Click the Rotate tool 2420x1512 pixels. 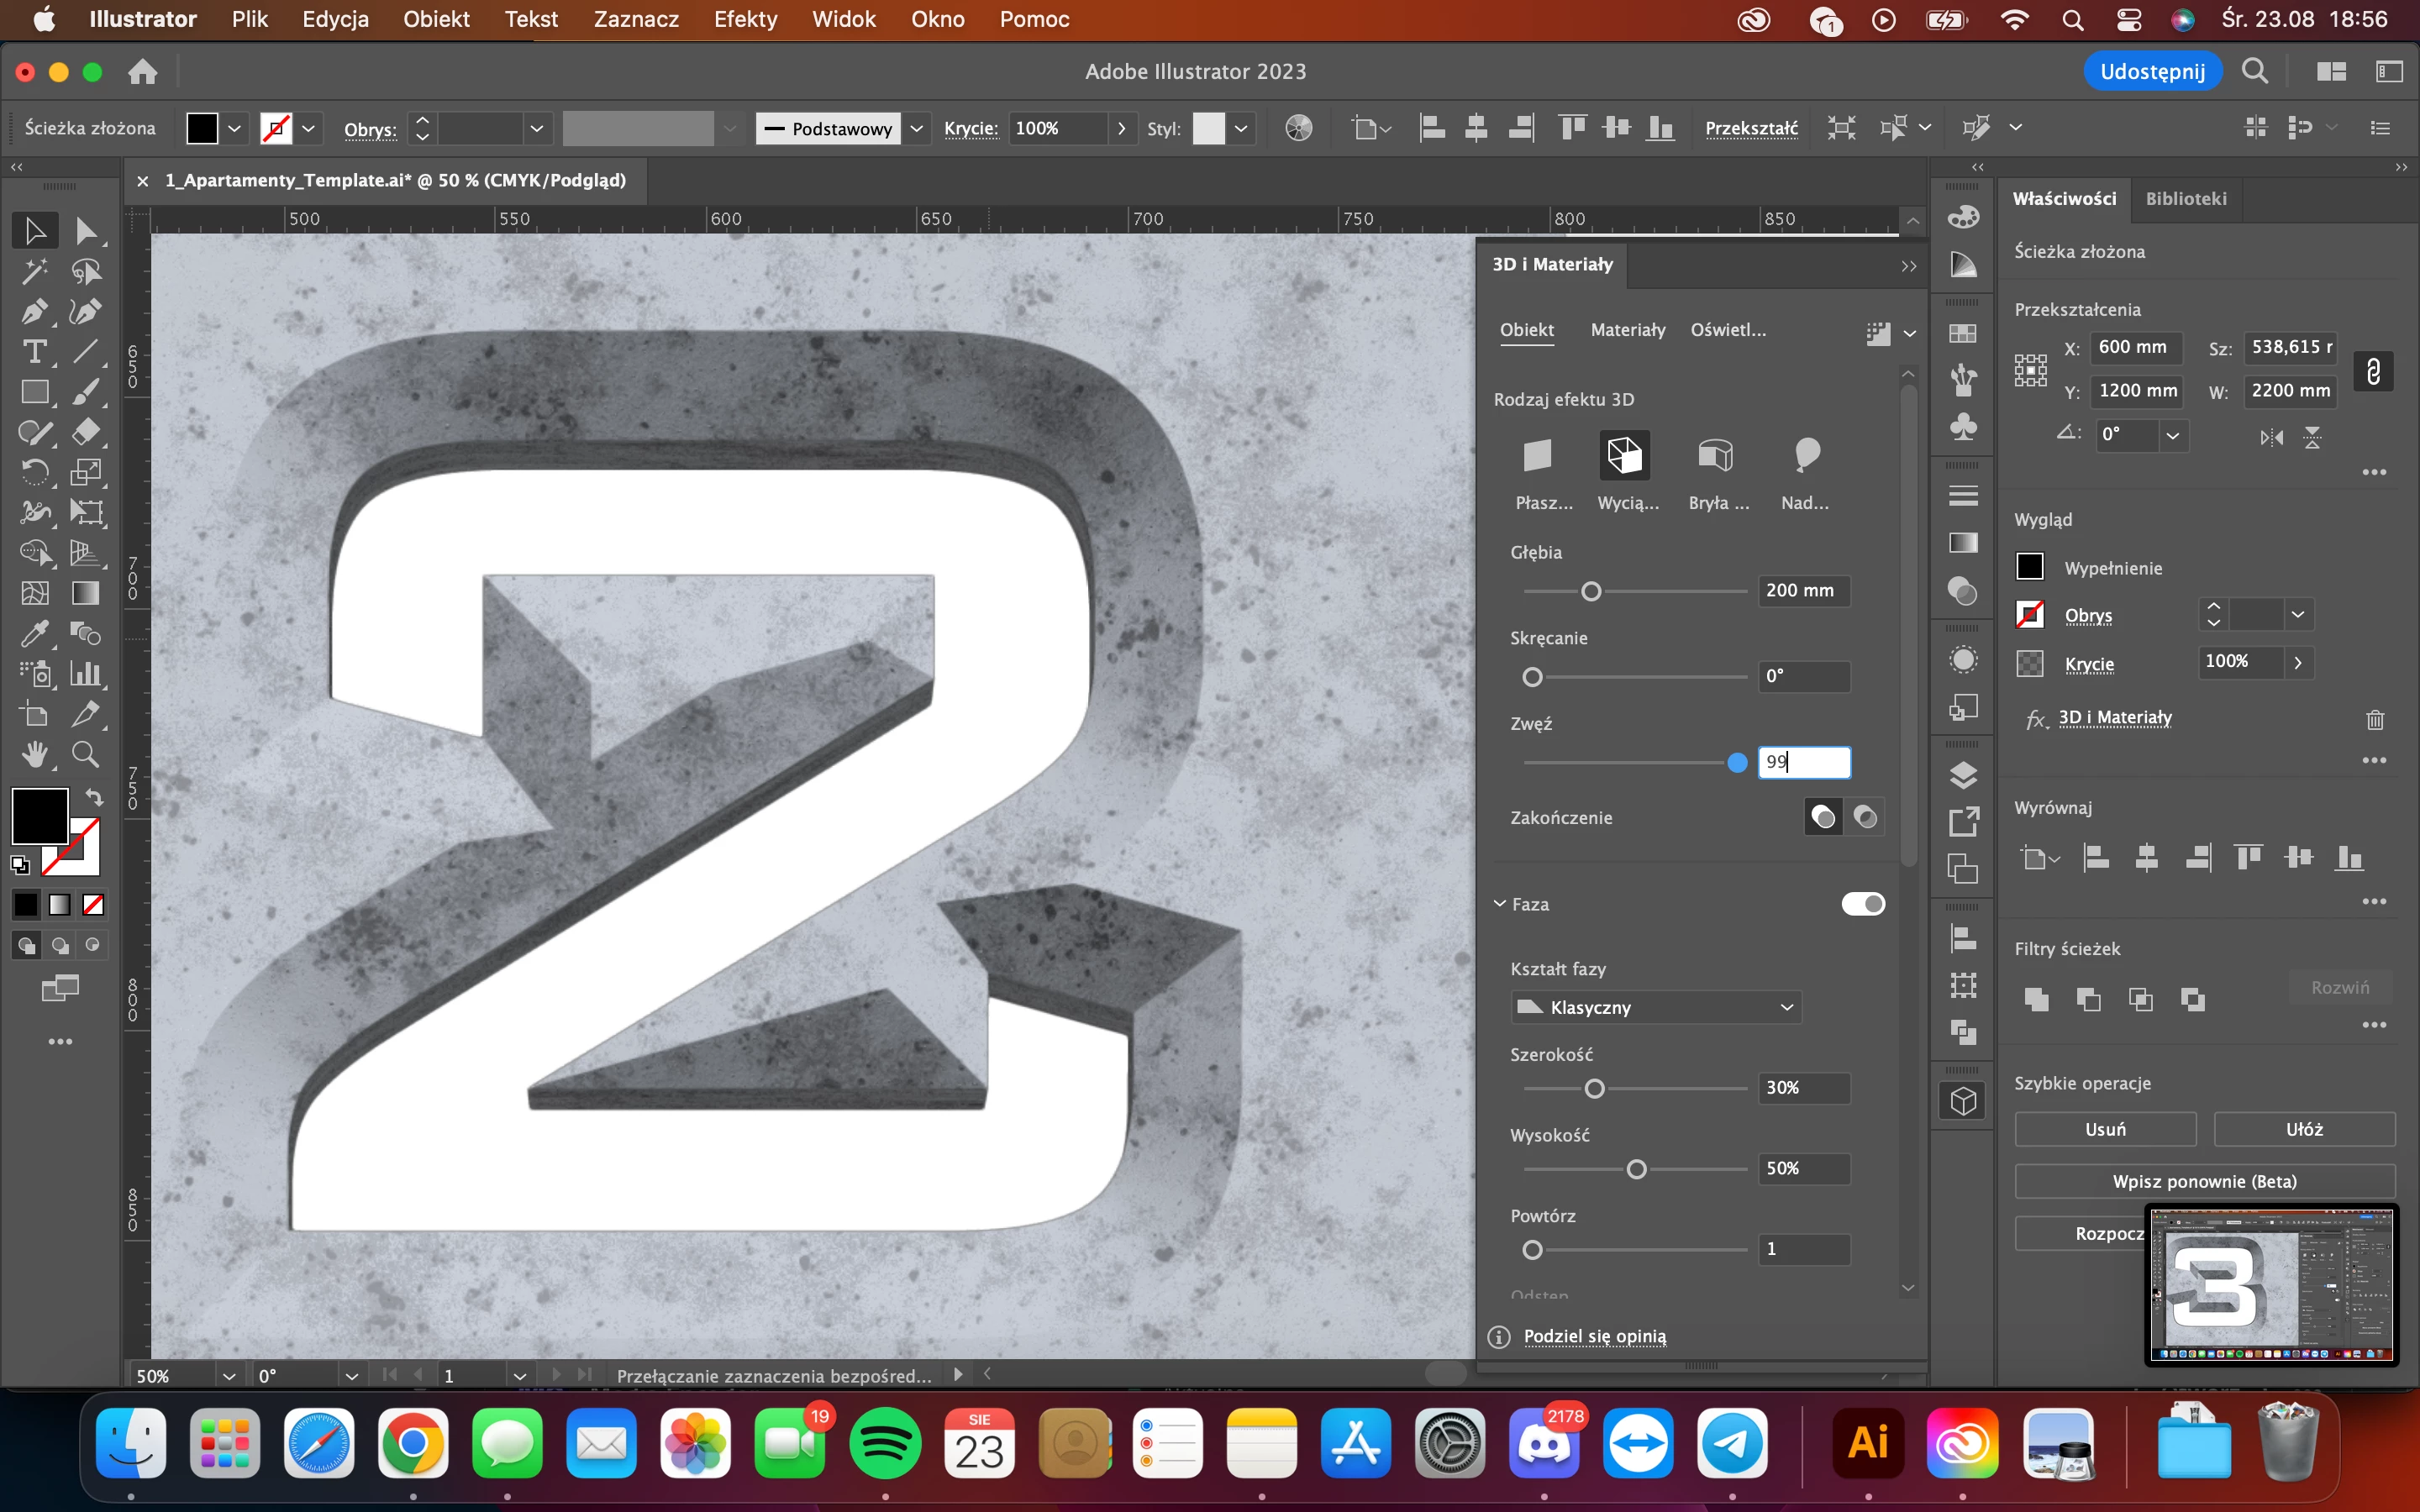34,472
